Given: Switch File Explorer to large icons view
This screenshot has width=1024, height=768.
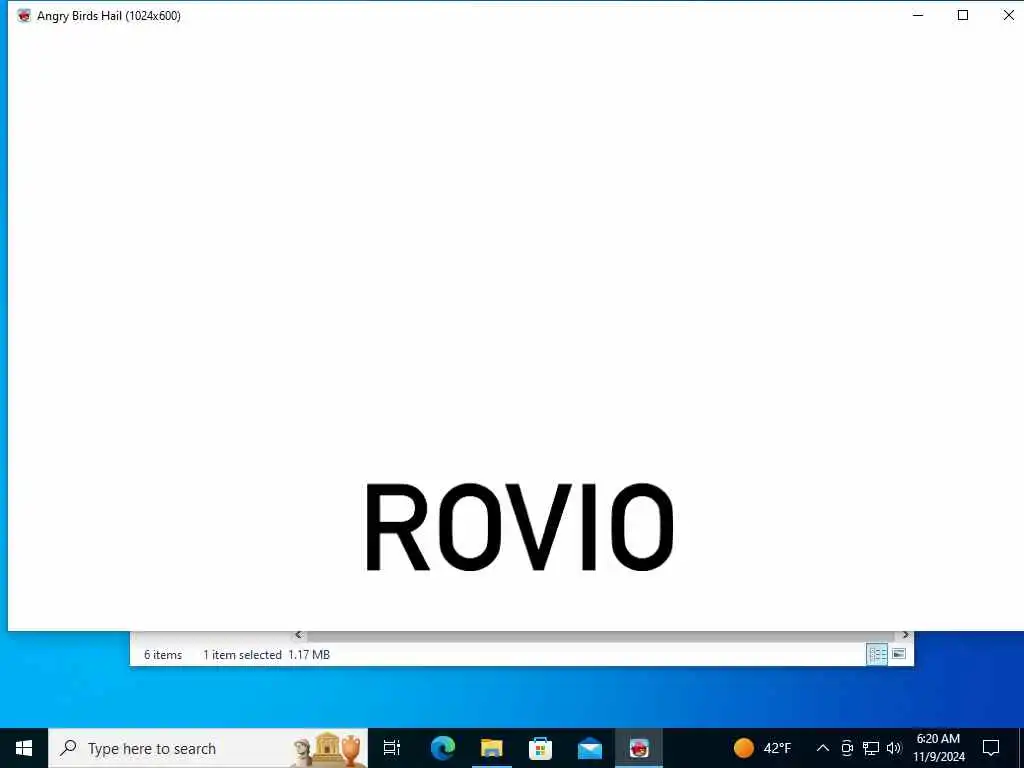Looking at the screenshot, I should point(899,654).
